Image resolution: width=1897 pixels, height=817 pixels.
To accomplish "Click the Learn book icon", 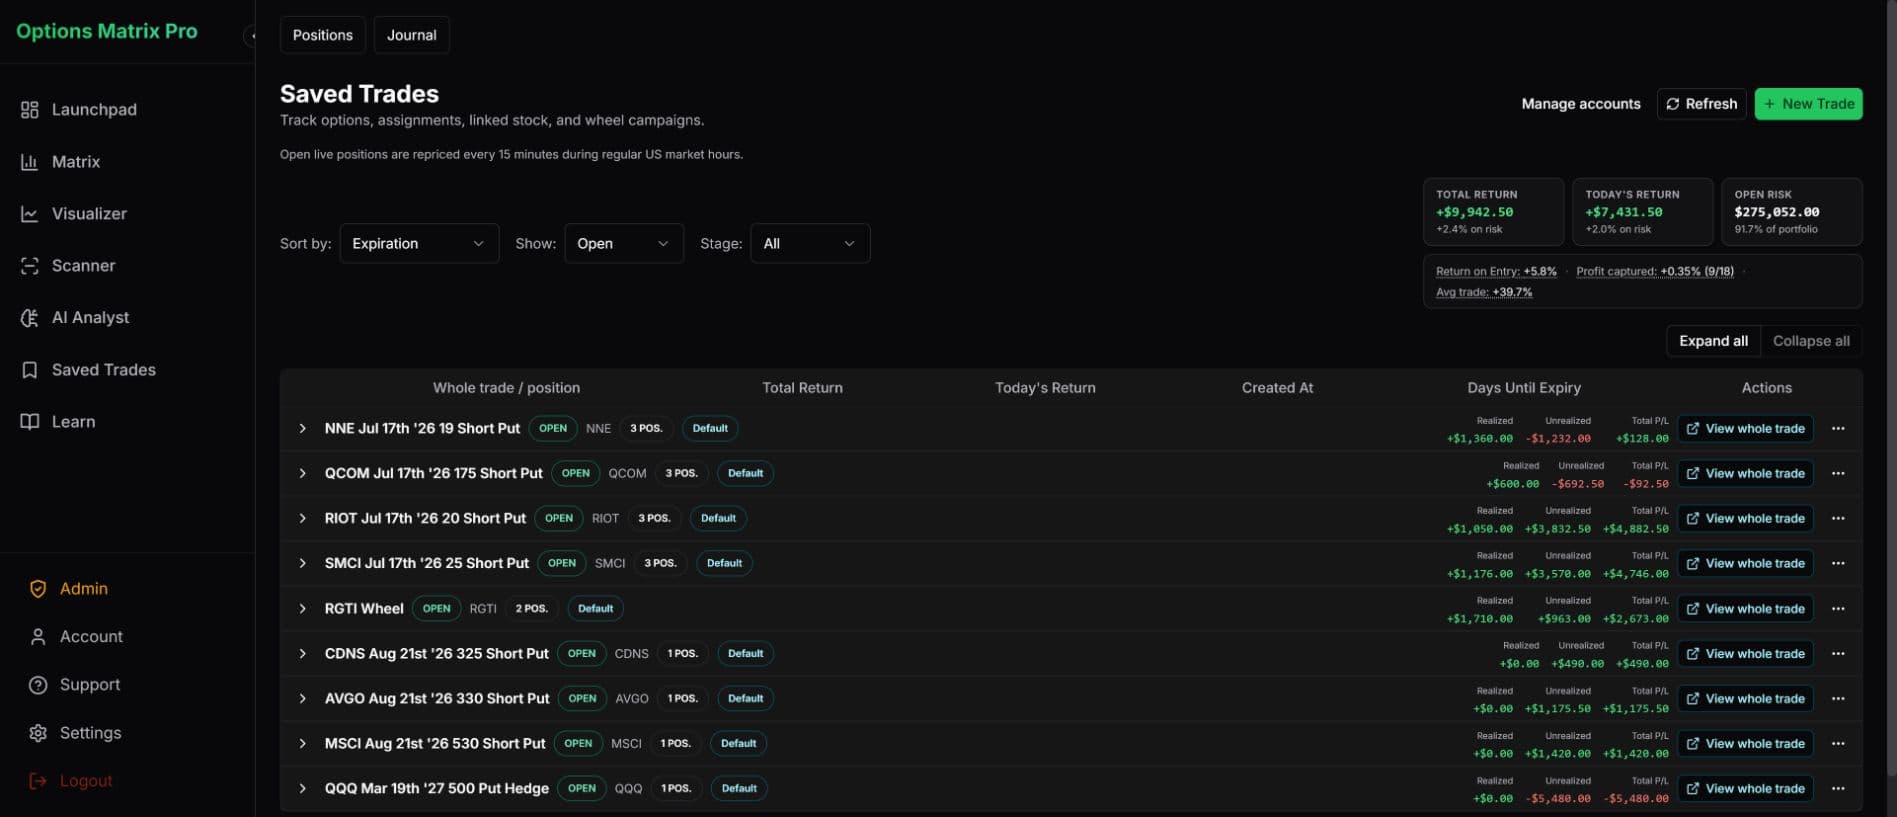I will point(30,421).
